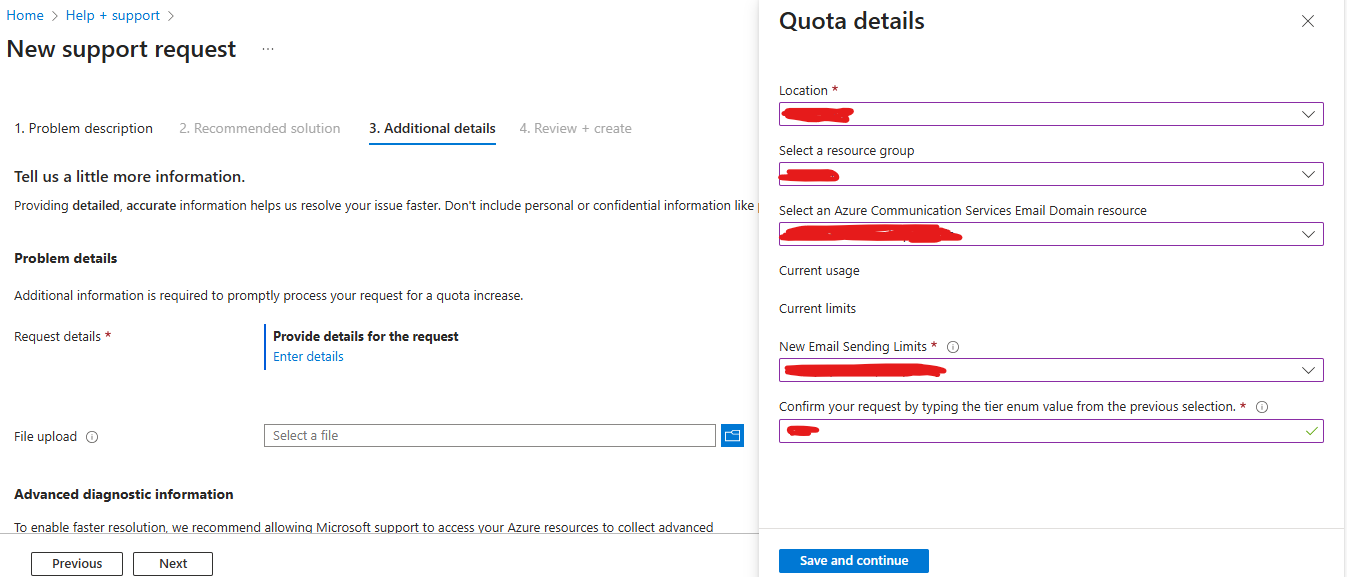Viewport: 1347px width, 577px height.
Task: Select the Additional details tab
Action: (432, 128)
